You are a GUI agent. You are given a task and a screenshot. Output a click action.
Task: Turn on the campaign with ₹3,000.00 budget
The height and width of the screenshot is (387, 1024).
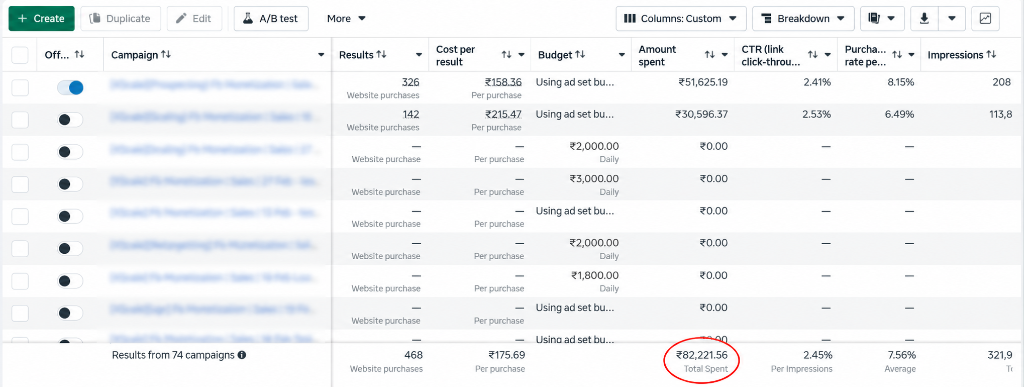tap(70, 184)
